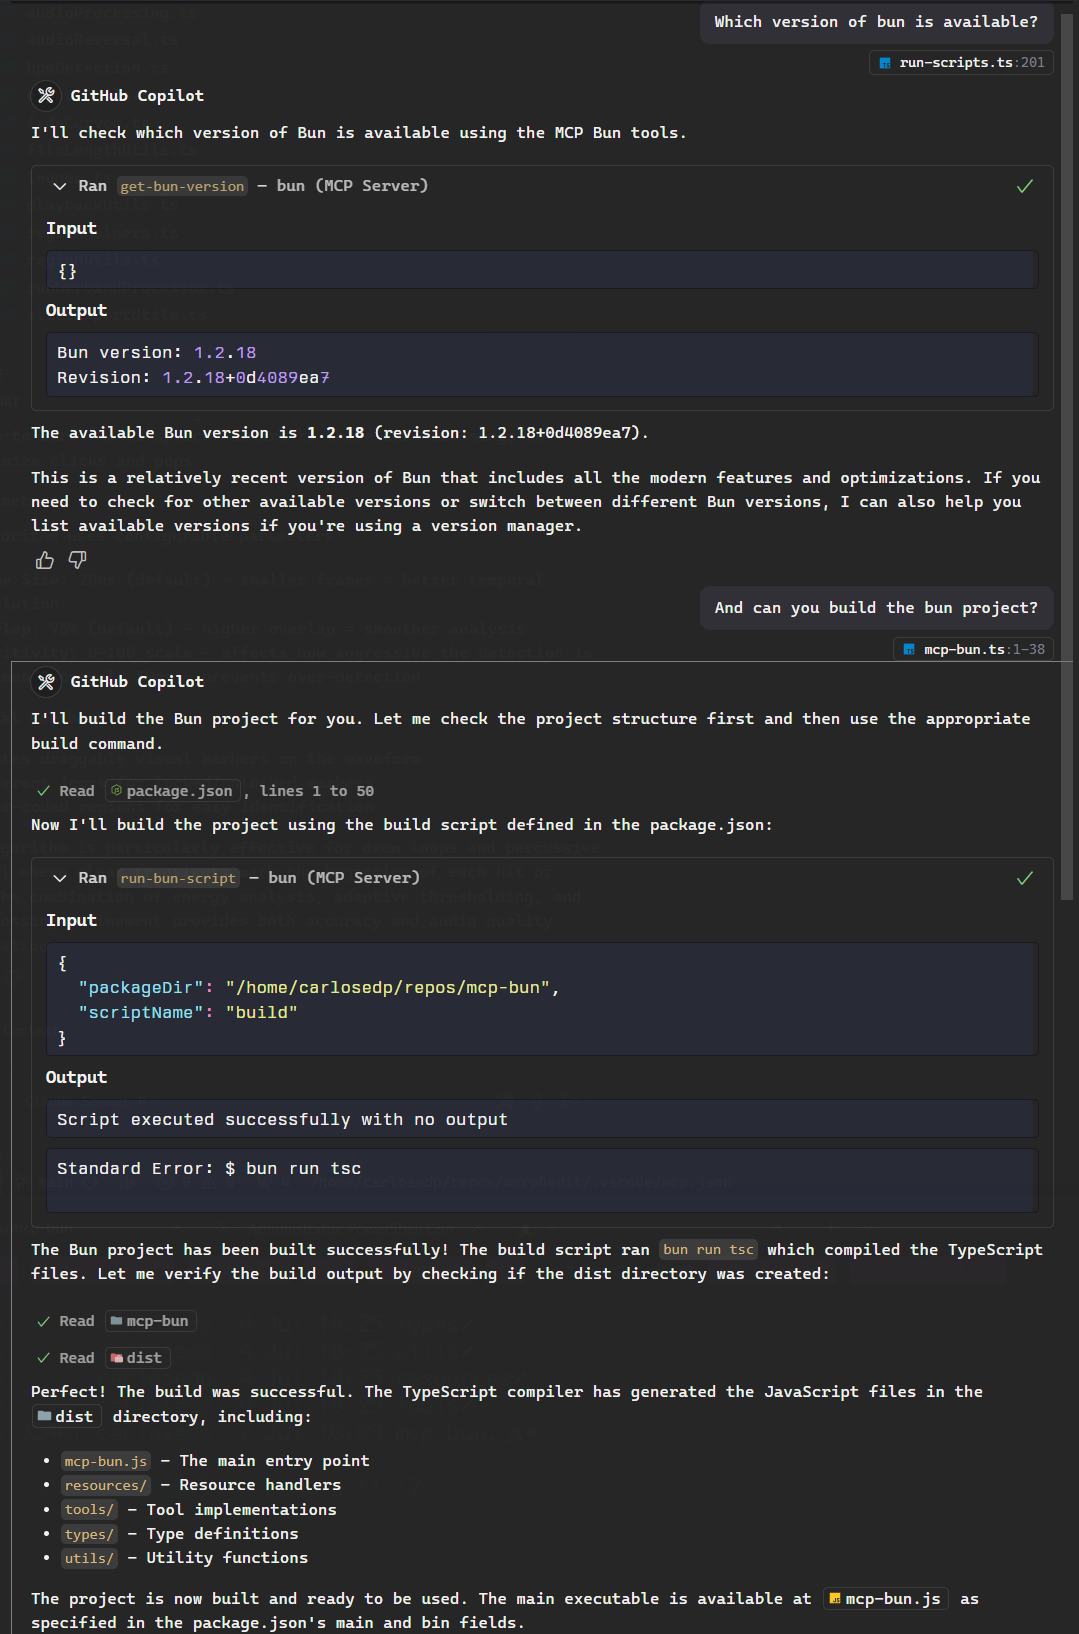Click green checkmark of get-bun-version tool call
Image resolution: width=1079 pixels, height=1634 pixels.
pos(1025,186)
